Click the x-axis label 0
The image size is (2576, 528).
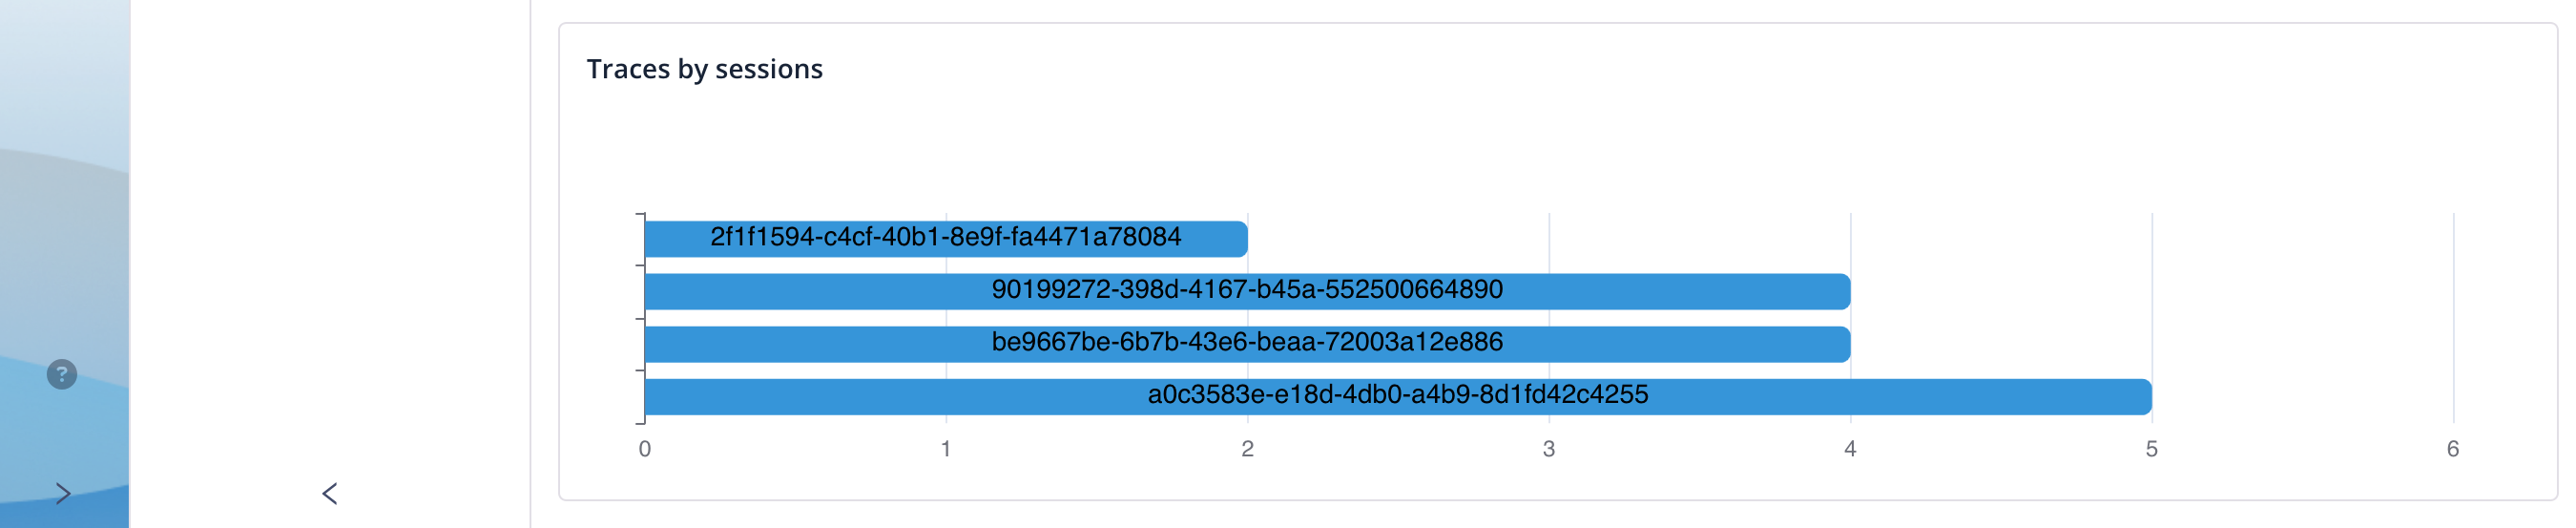pos(645,449)
